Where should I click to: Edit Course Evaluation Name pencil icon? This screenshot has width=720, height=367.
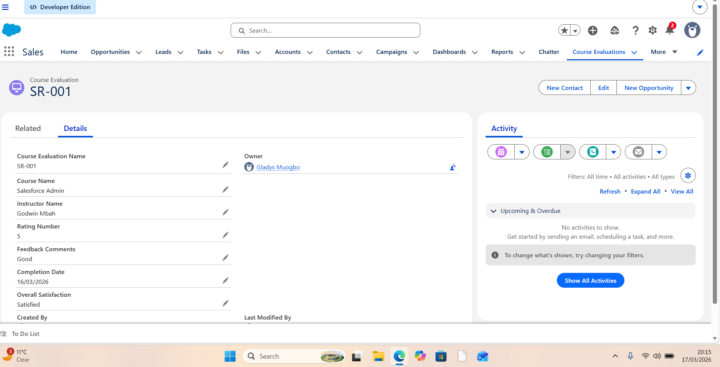(225, 164)
